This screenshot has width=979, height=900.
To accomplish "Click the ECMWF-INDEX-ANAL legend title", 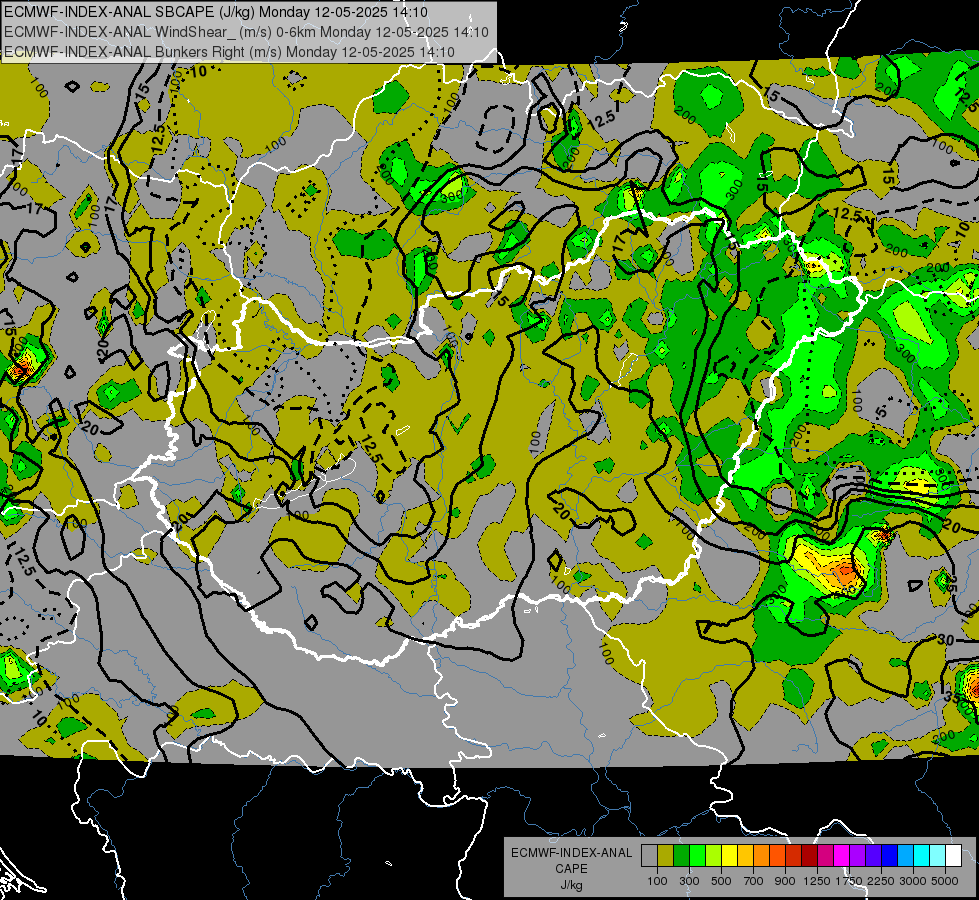I will tap(571, 853).
